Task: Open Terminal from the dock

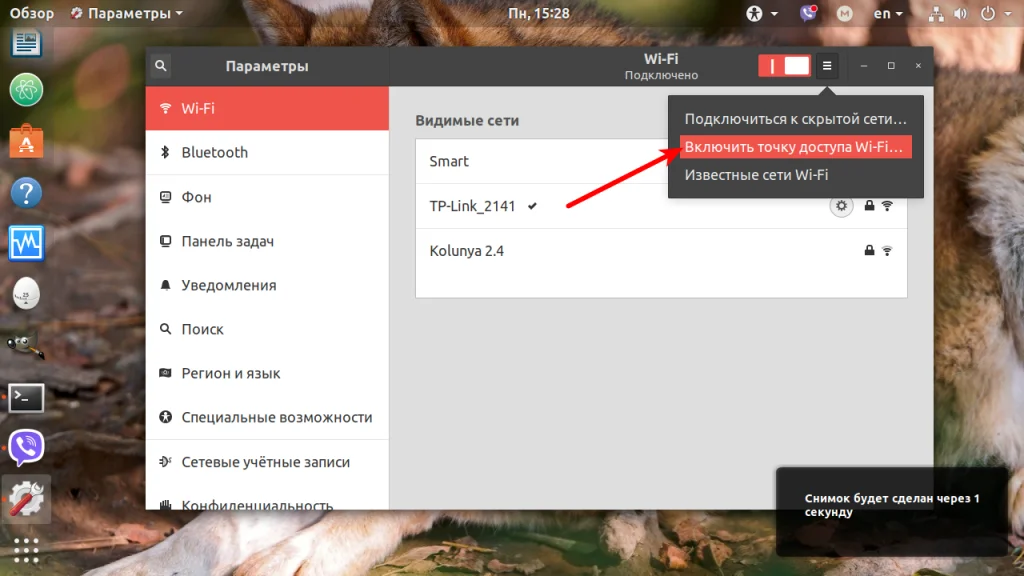Action: [26, 397]
